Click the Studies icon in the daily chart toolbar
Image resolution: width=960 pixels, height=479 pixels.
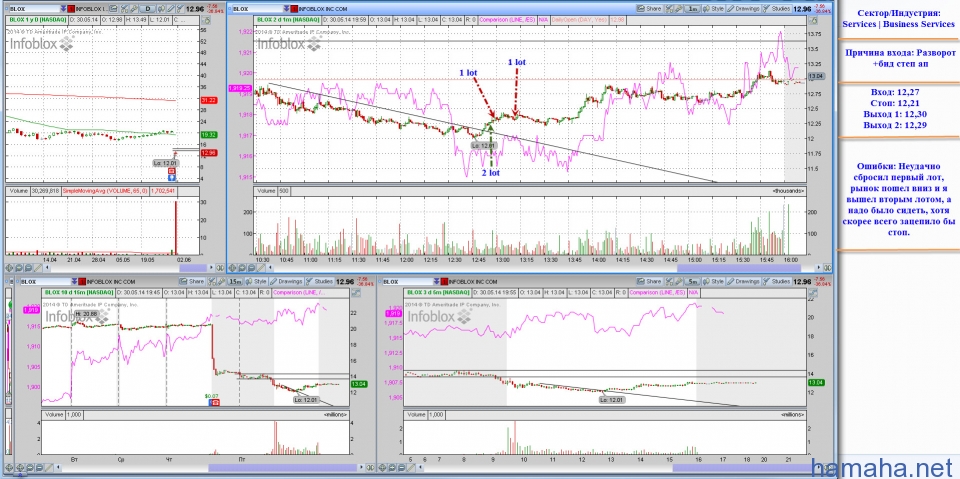(x=180, y=9)
